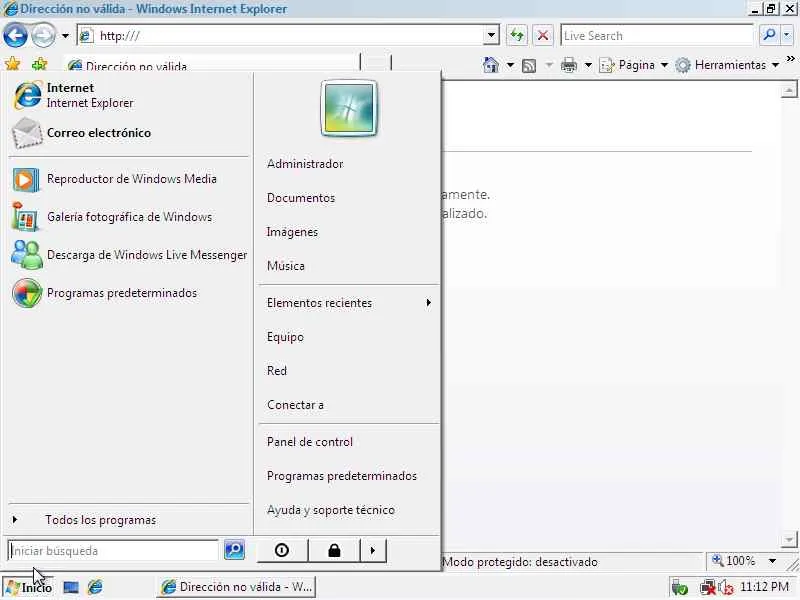The height and width of the screenshot is (600, 800).
Task: Open the search provider options dropdown
Action: point(786,35)
